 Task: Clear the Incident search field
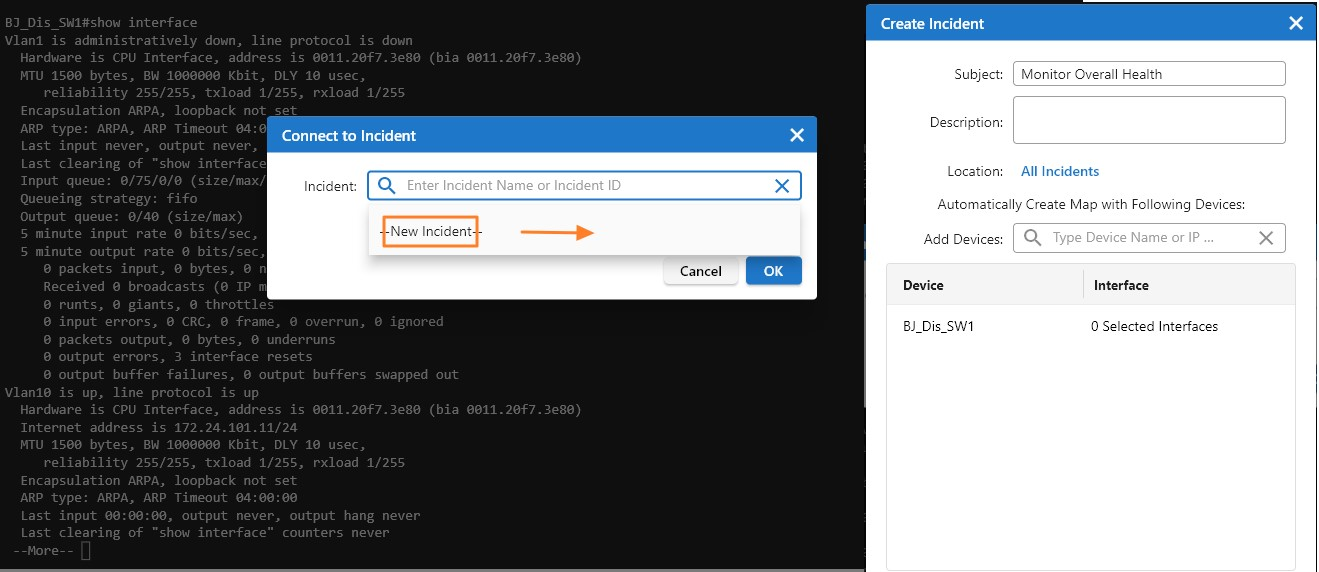783,186
